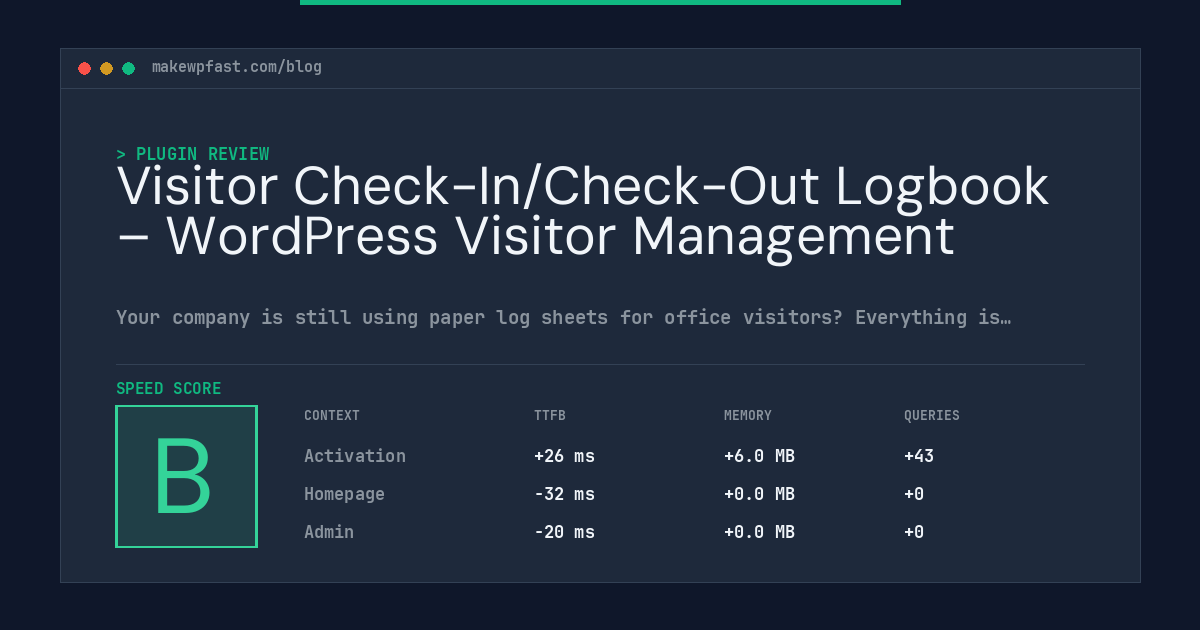Click Homepage's +0.0 MB memory value
The image size is (1200, 630).
759,494
